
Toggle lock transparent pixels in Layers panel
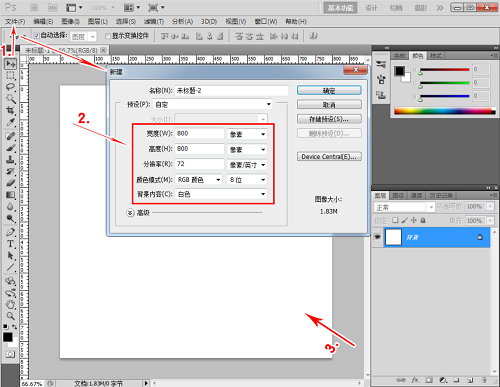tap(395, 220)
